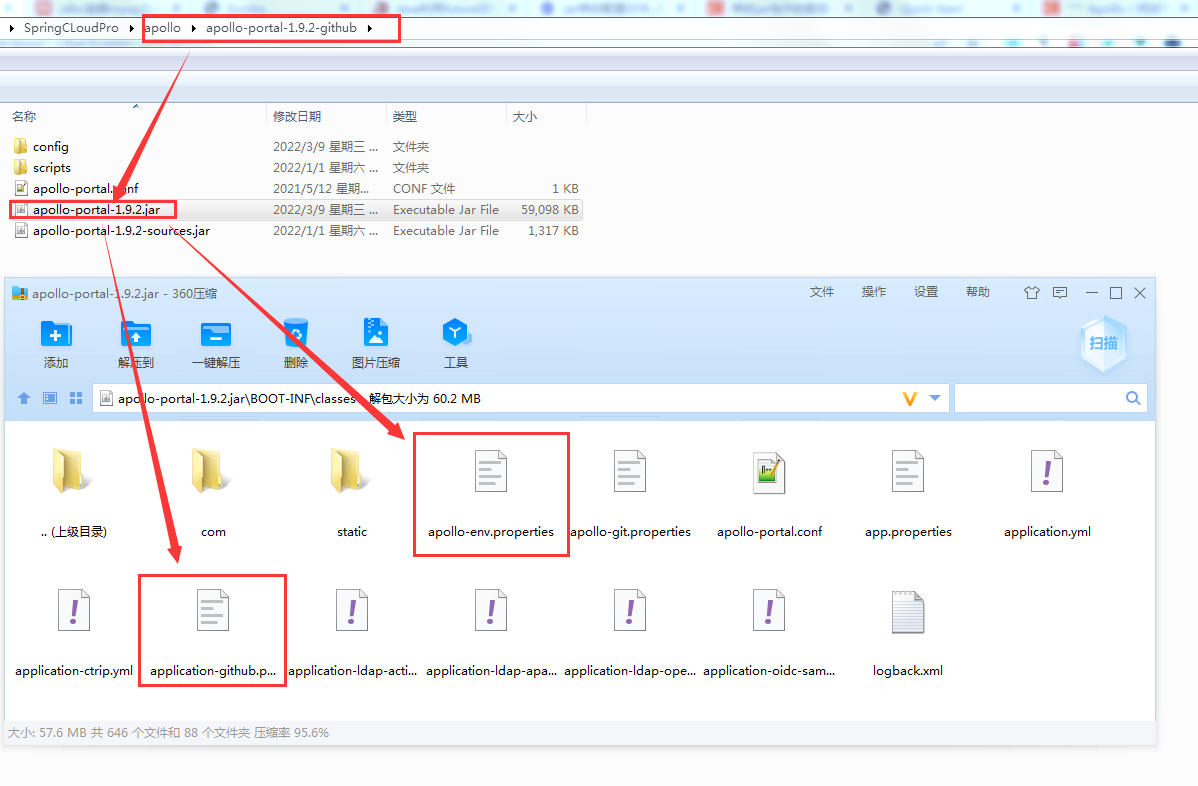
Task: Select application-ctrip.yml file
Action: coord(74,632)
